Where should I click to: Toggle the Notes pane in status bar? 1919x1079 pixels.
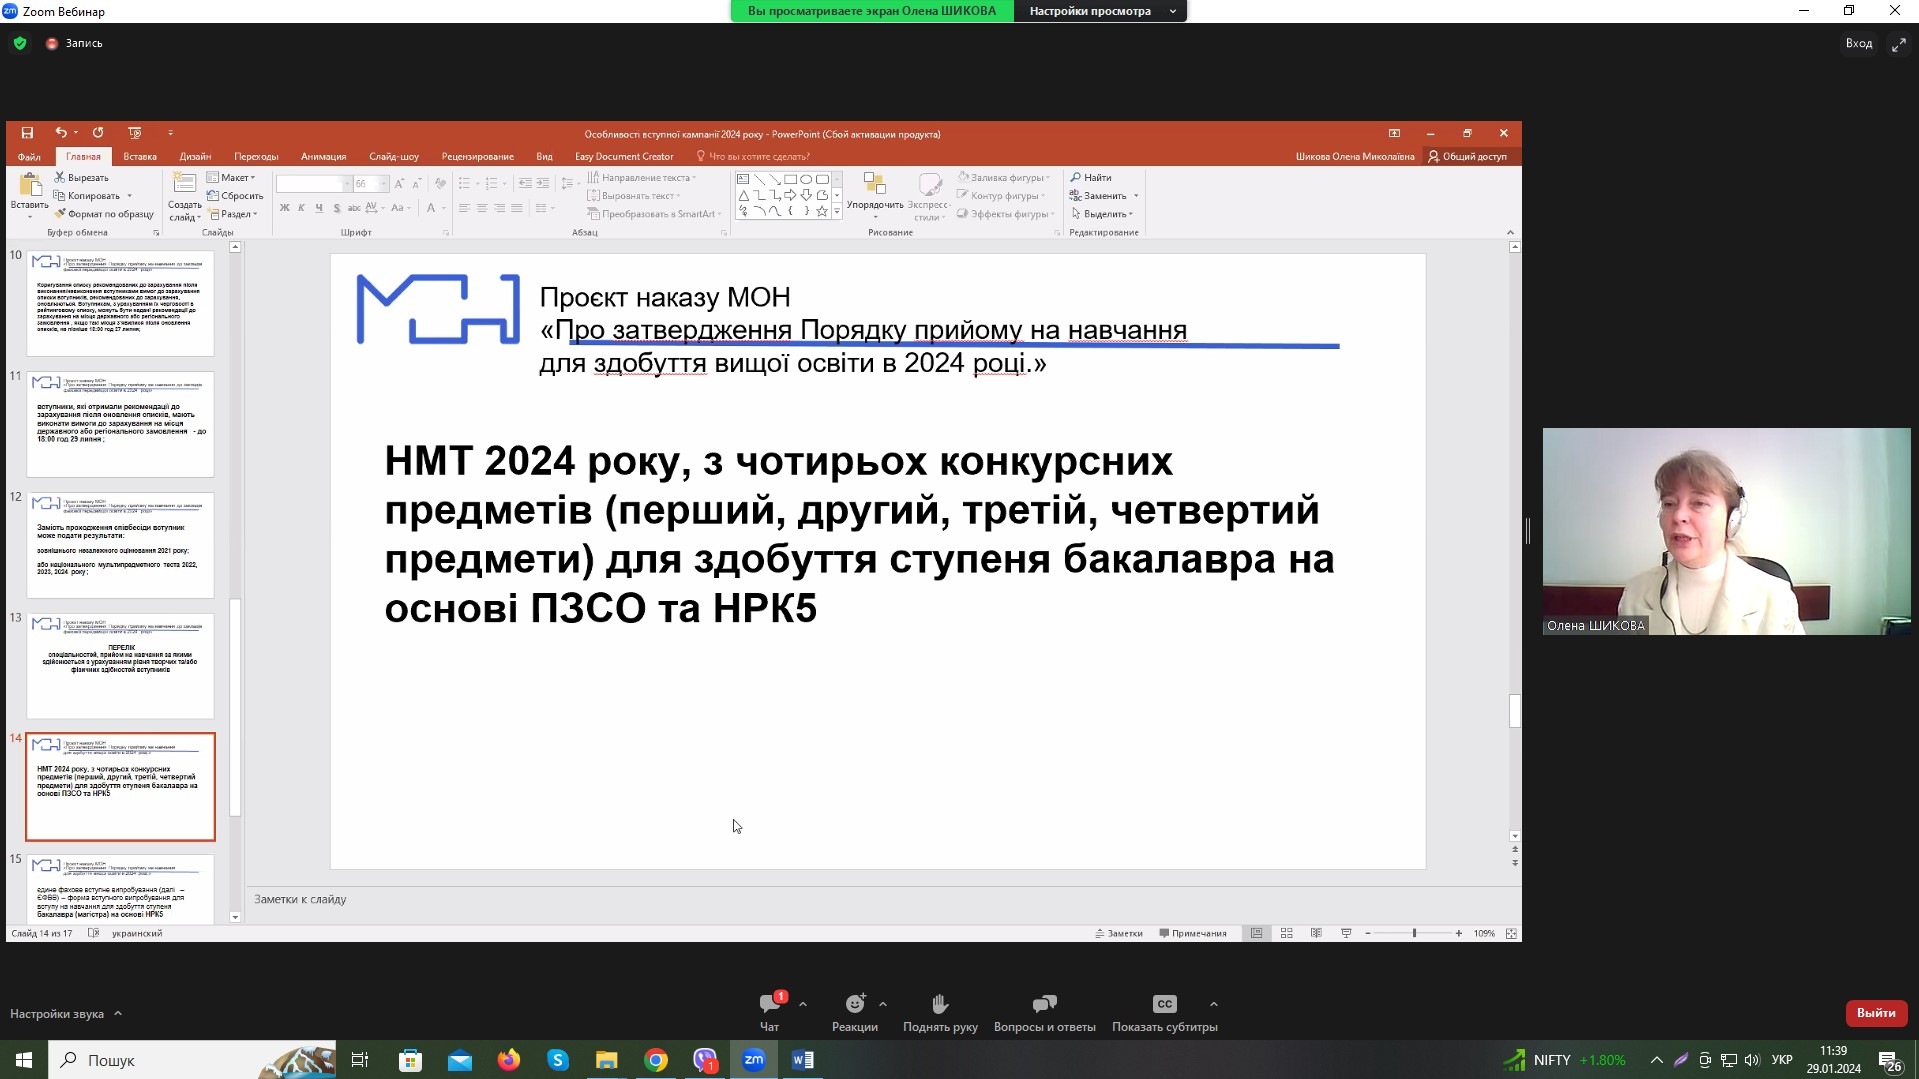tap(1119, 933)
